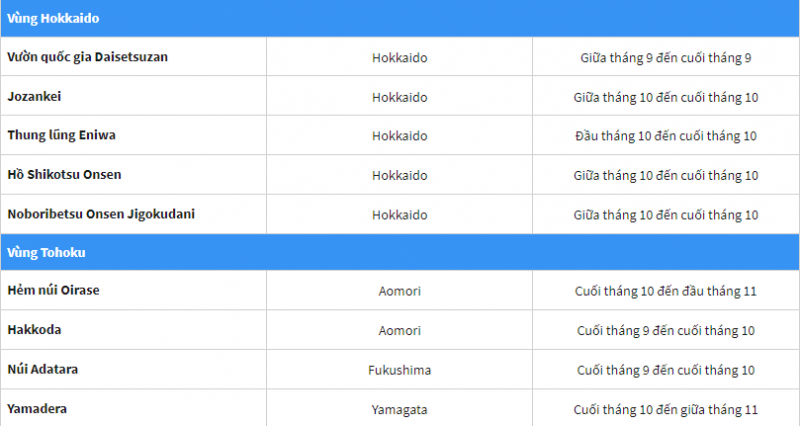Image resolution: width=800 pixels, height=426 pixels.
Task: Select the Hakkoda place name
Action: point(35,330)
